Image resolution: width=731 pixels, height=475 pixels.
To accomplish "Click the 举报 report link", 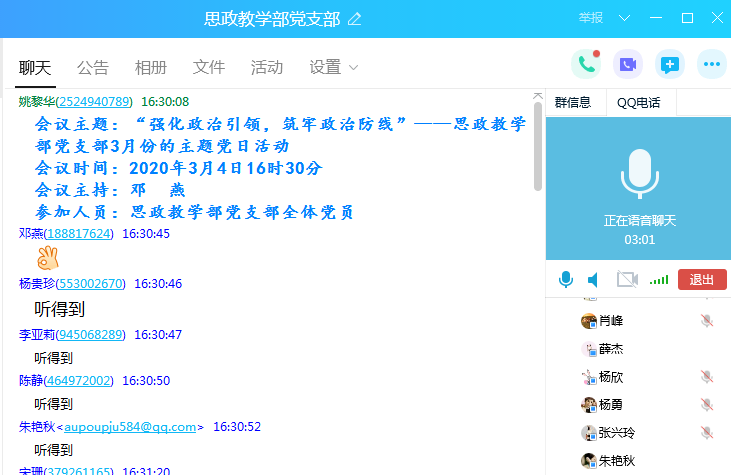I will pos(590,18).
